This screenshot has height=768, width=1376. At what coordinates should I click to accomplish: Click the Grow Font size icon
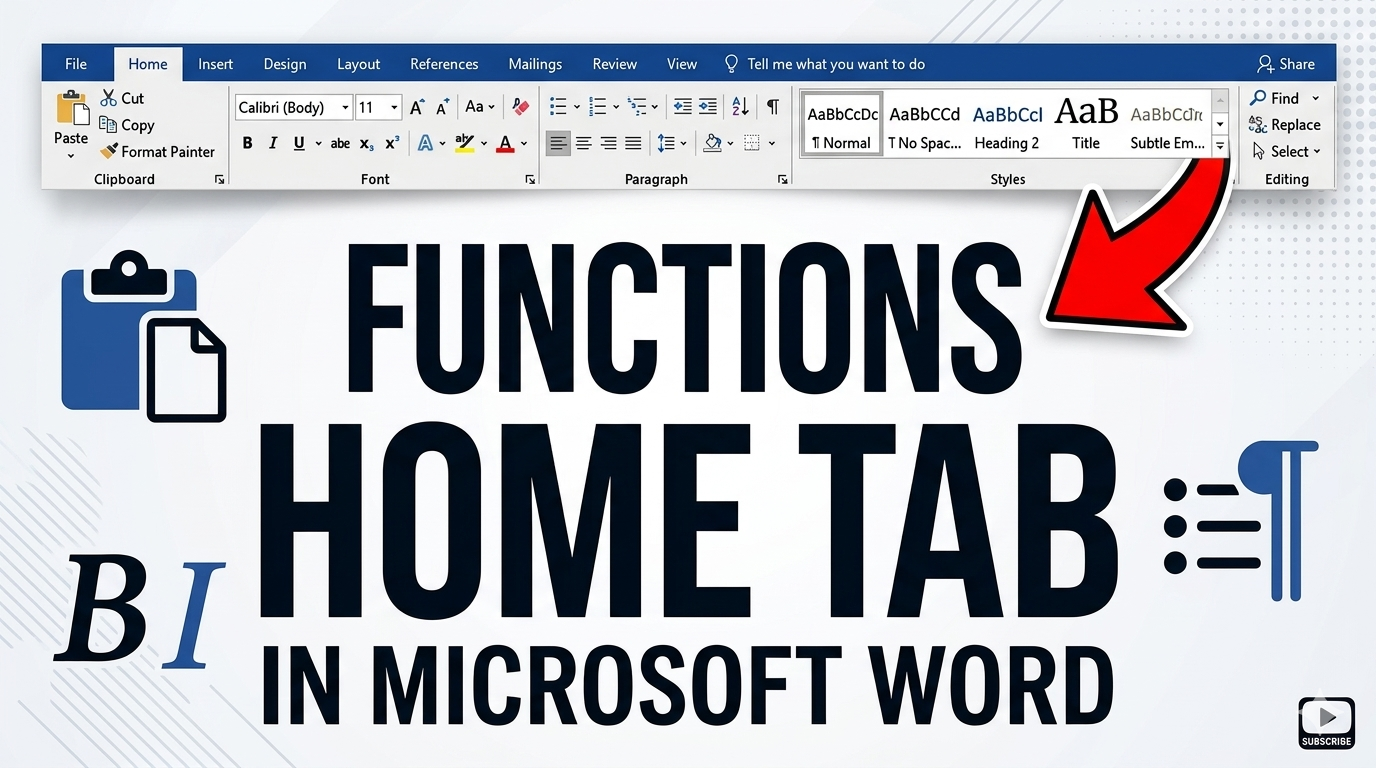tap(417, 107)
